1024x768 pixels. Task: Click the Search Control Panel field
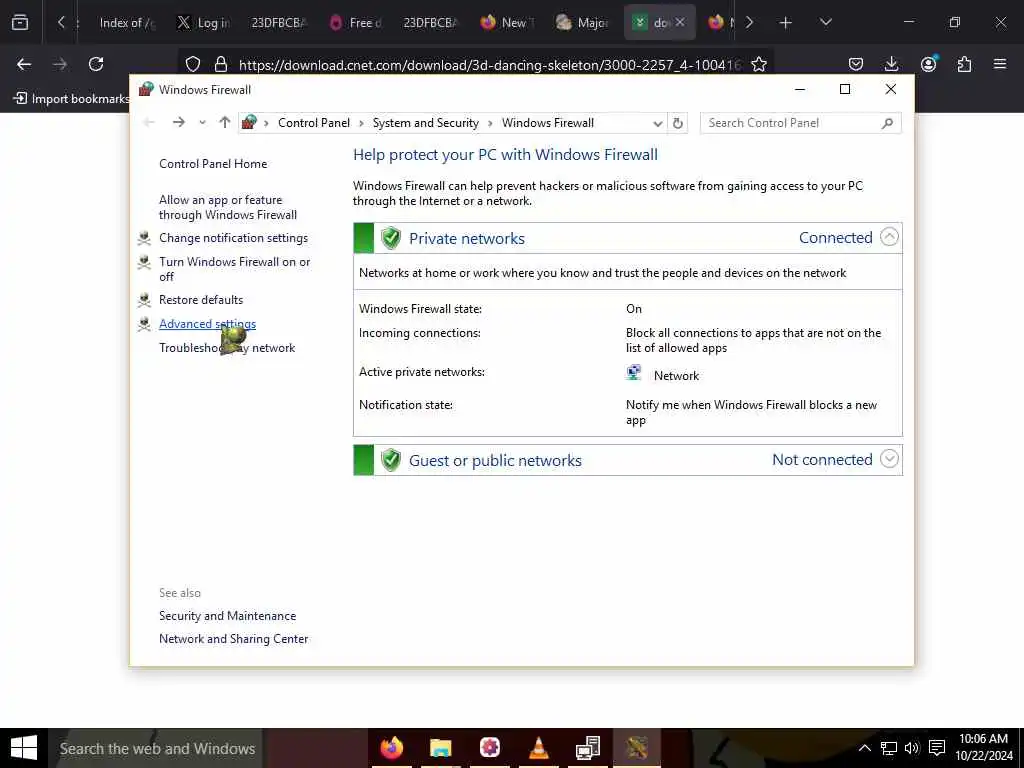coord(800,123)
